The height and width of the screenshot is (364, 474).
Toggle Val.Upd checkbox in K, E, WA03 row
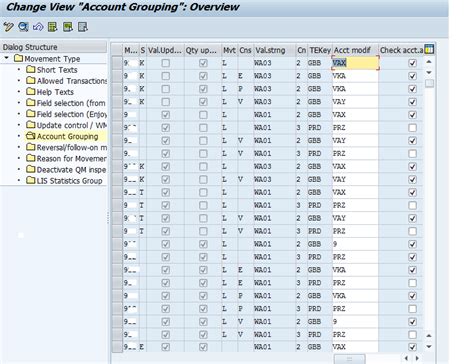(x=165, y=76)
